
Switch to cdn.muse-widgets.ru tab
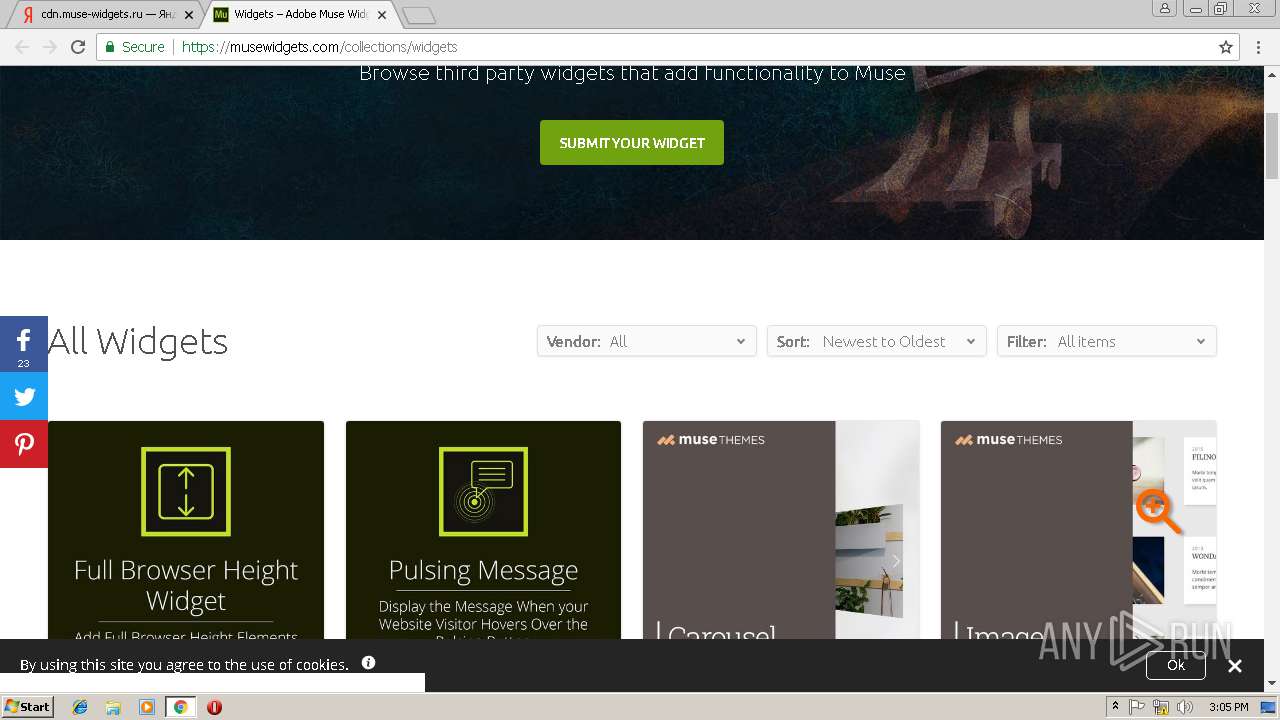(x=105, y=15)
